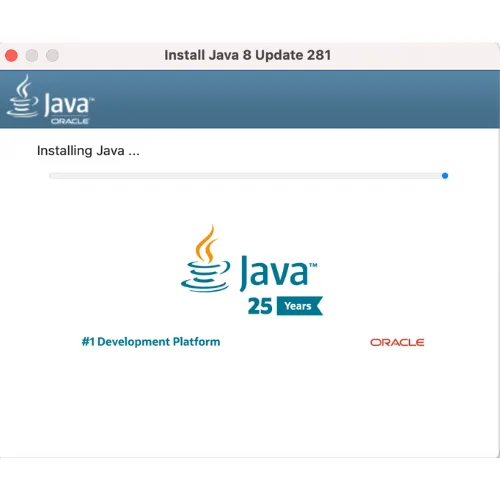Screen dimensions: 500x500
Task: Click the gray zoom window button
Action: (52, 55)
